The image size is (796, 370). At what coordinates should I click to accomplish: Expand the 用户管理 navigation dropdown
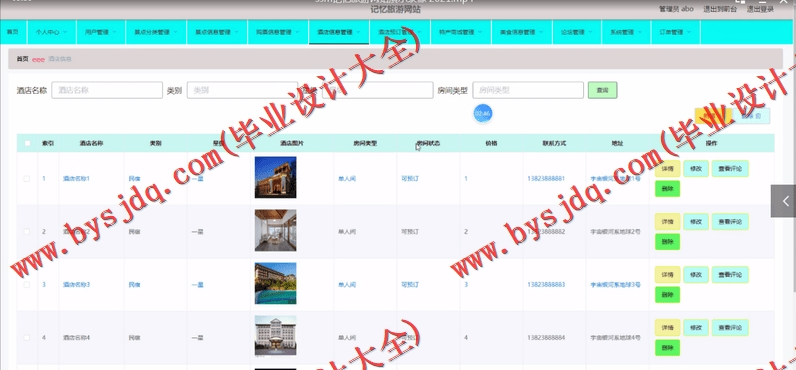[x=101, y=32]
